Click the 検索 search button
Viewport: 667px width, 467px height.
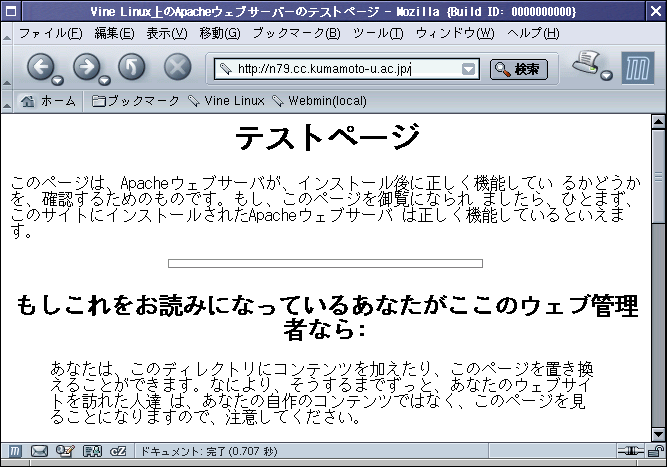(519, 69)
